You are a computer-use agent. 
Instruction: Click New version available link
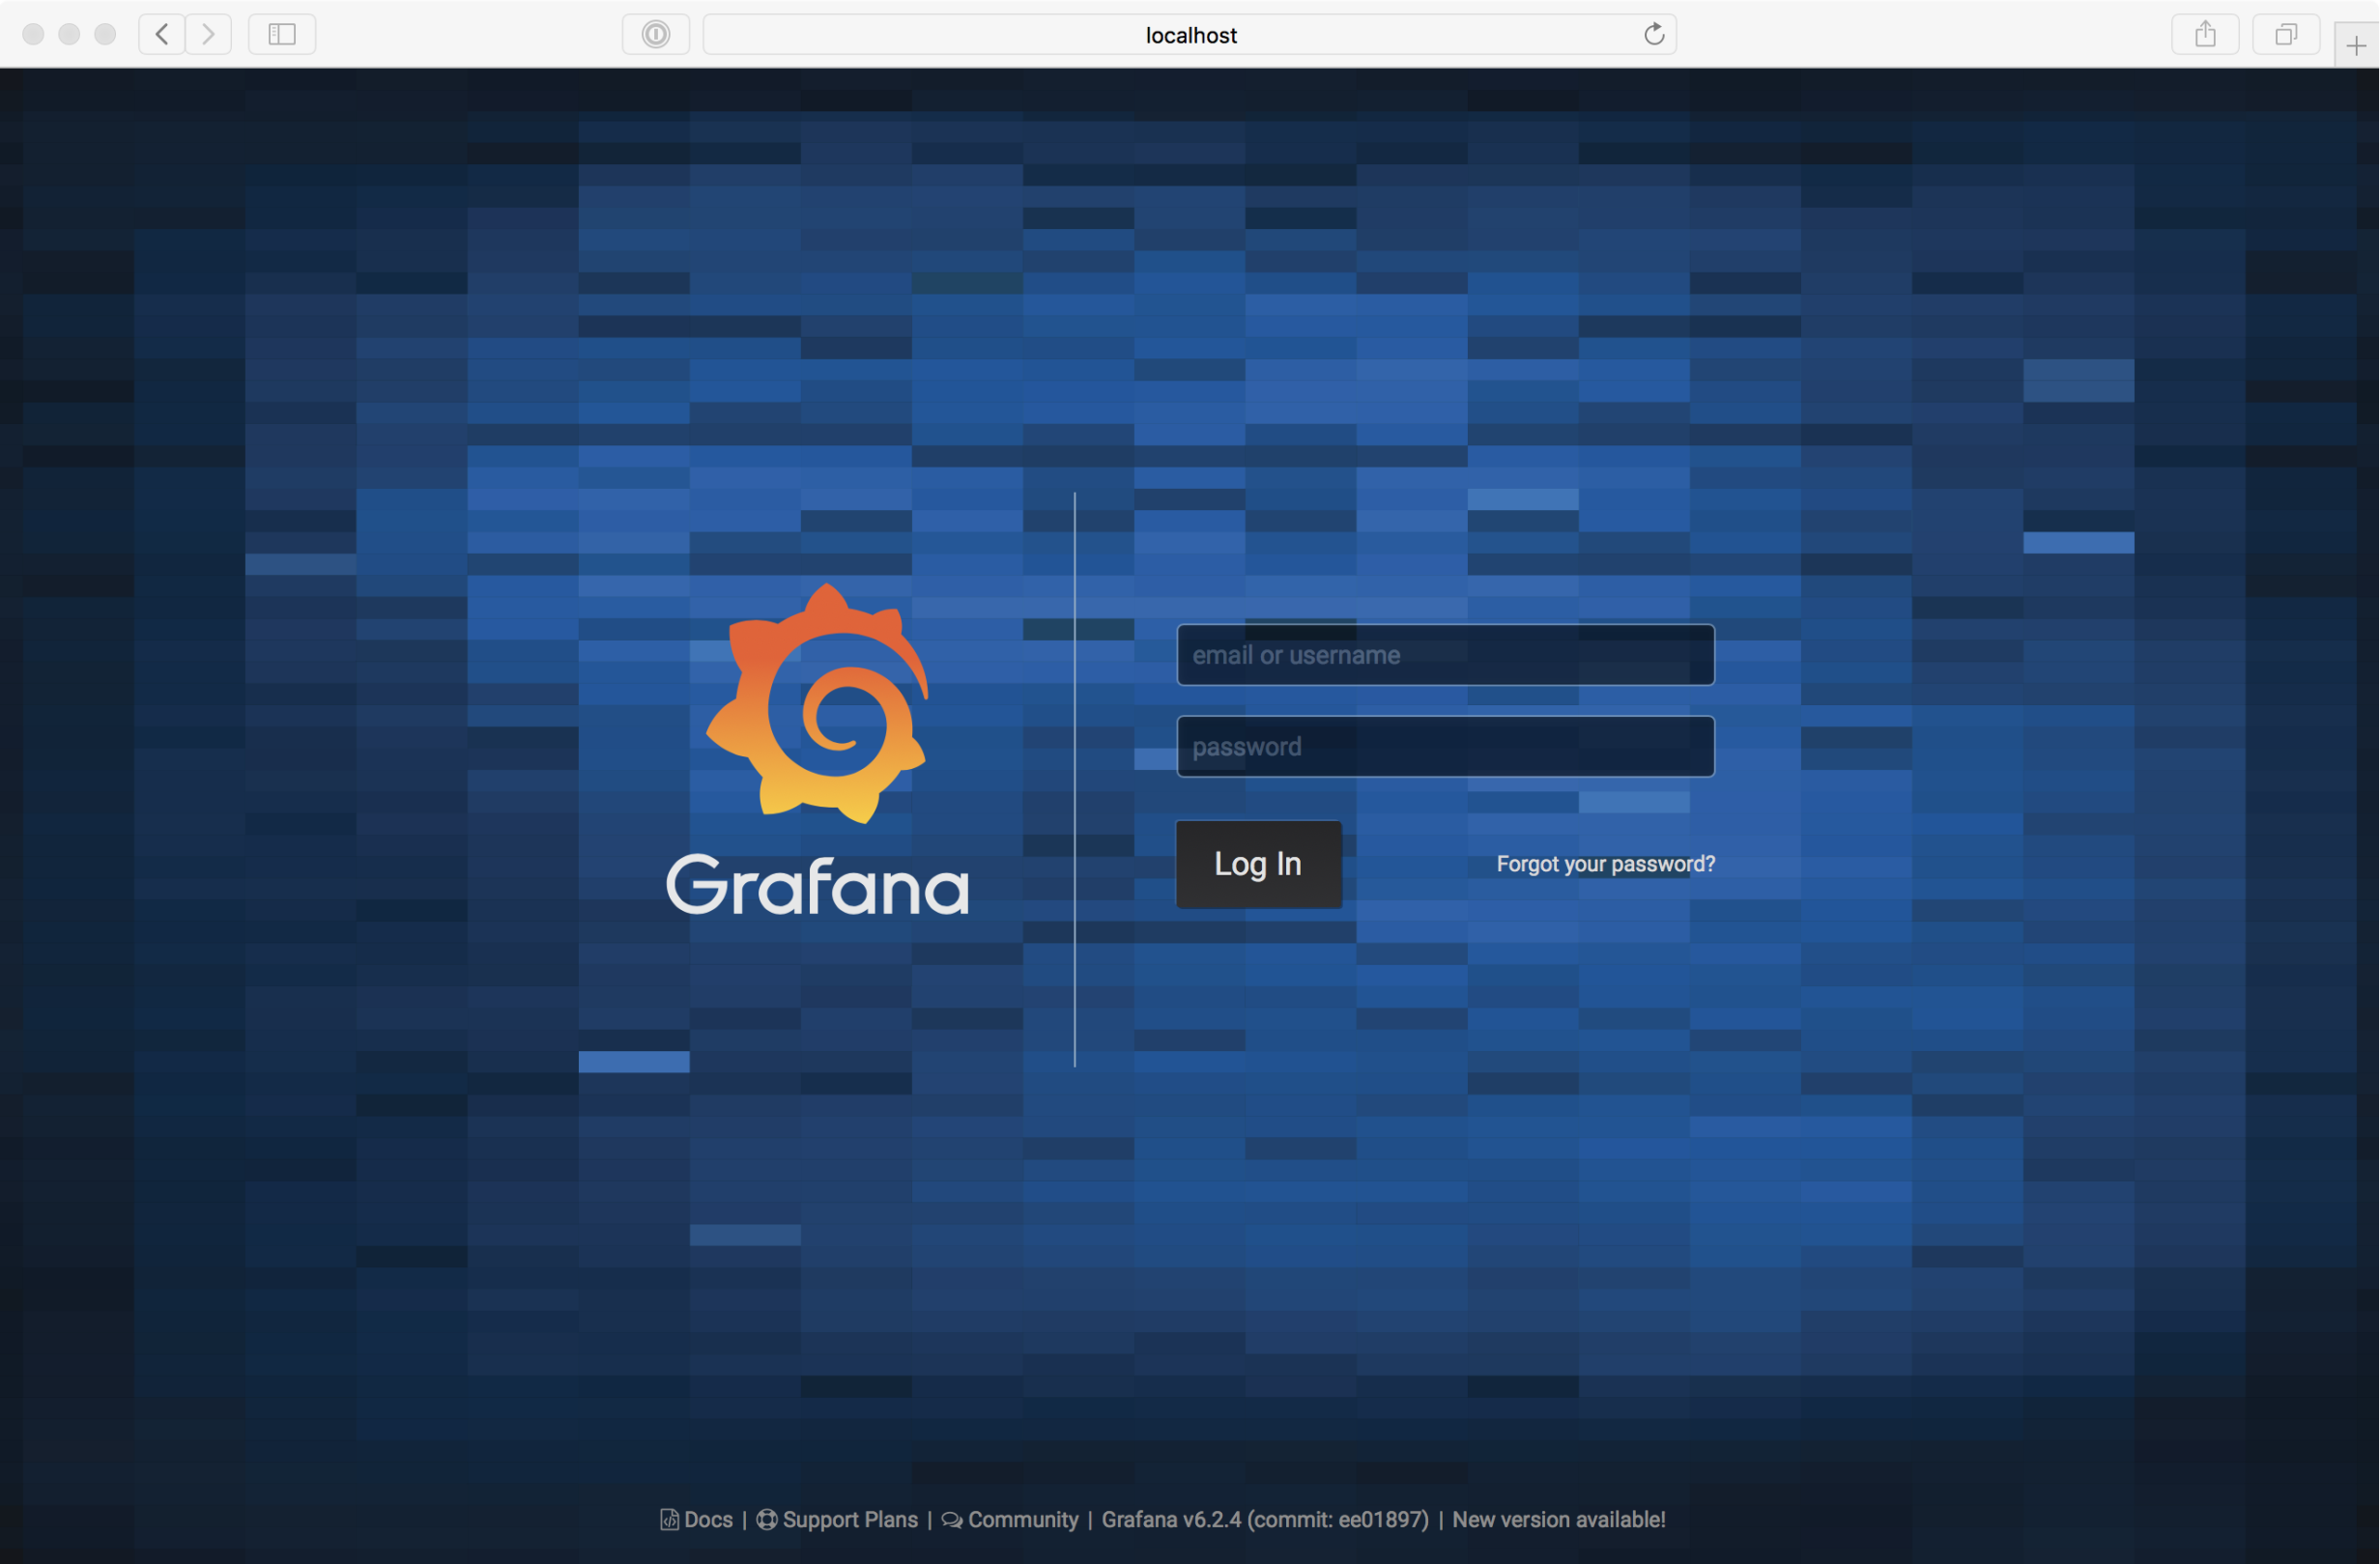click(x=1558, y=1519)
